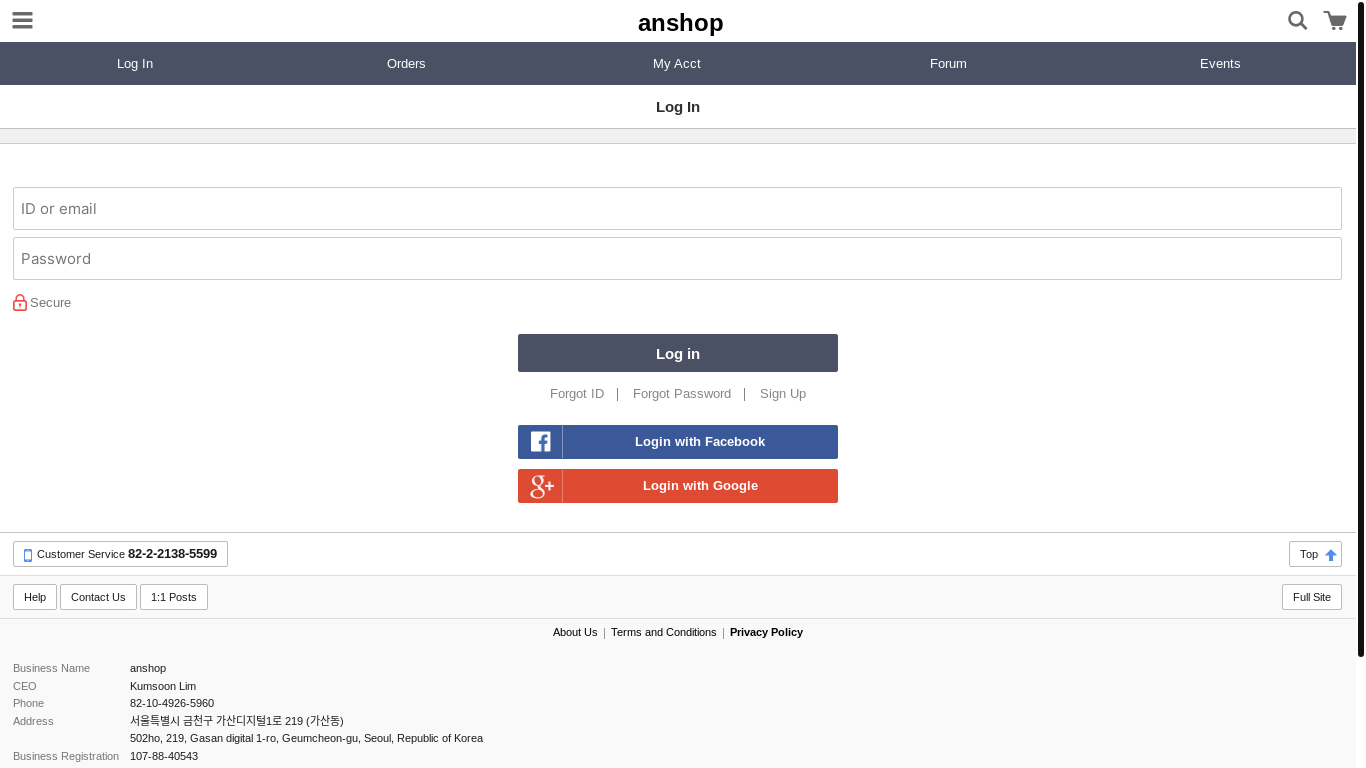Image resolution: width=1366 pixels, height=768 pixels.
Task: Open the 1:1 Posts button
Action: [x=174, y=597]
